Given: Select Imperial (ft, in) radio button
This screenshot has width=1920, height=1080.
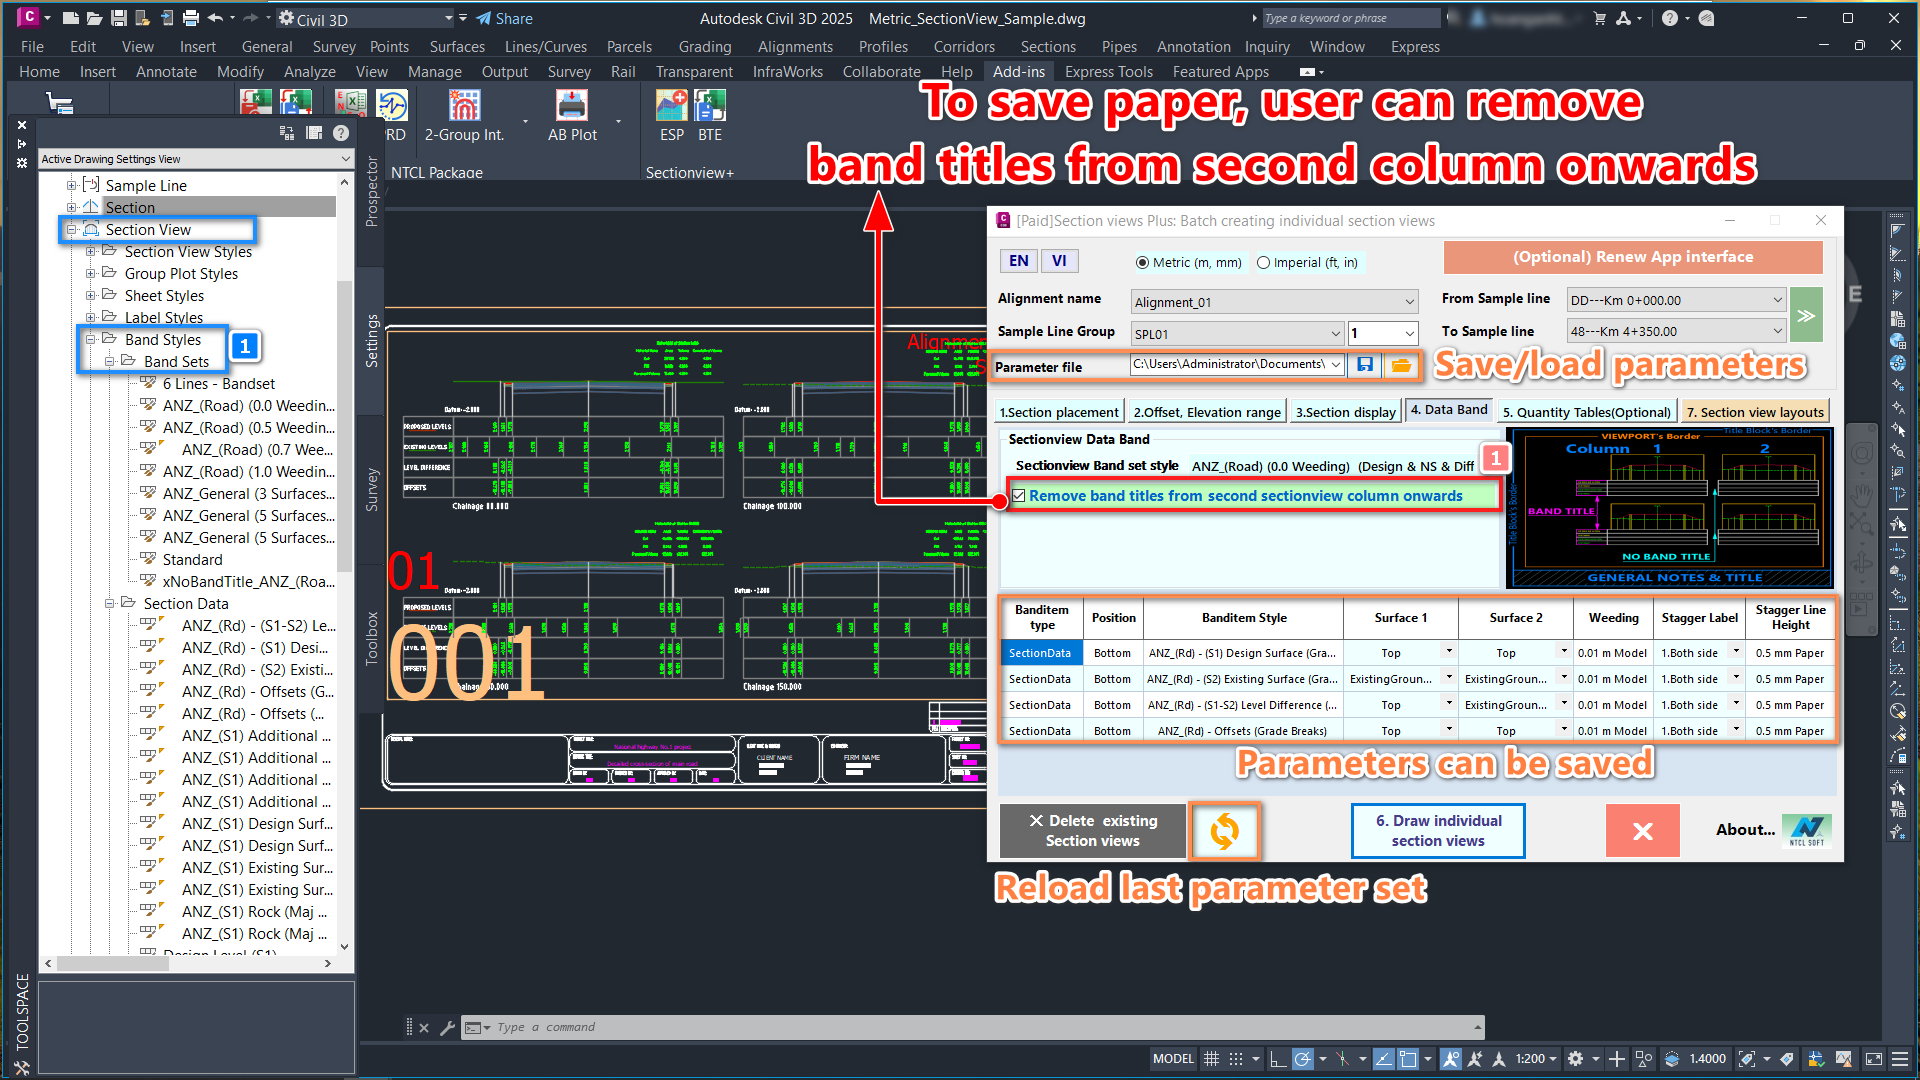Looking at the screenshot, I should click(x=1264, y=263).
